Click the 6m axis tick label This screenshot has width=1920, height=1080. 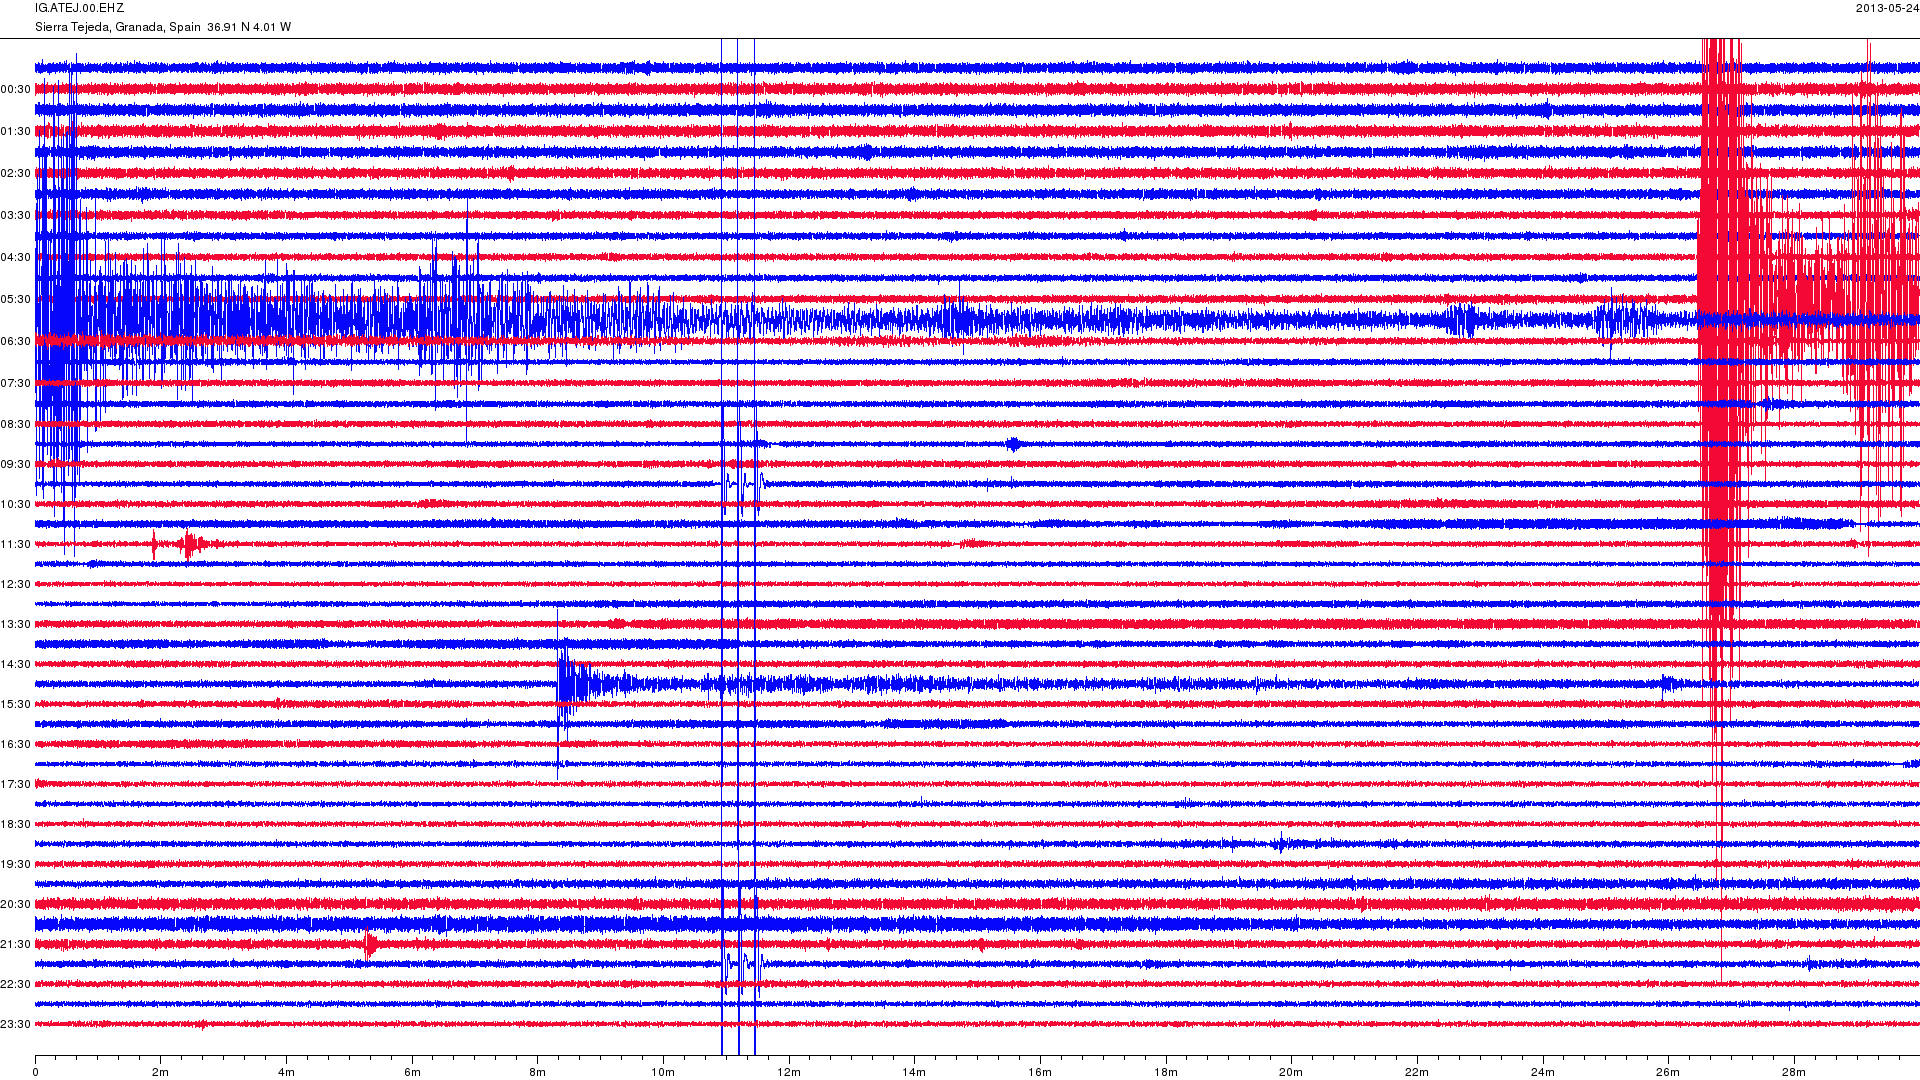(412, 1073)
